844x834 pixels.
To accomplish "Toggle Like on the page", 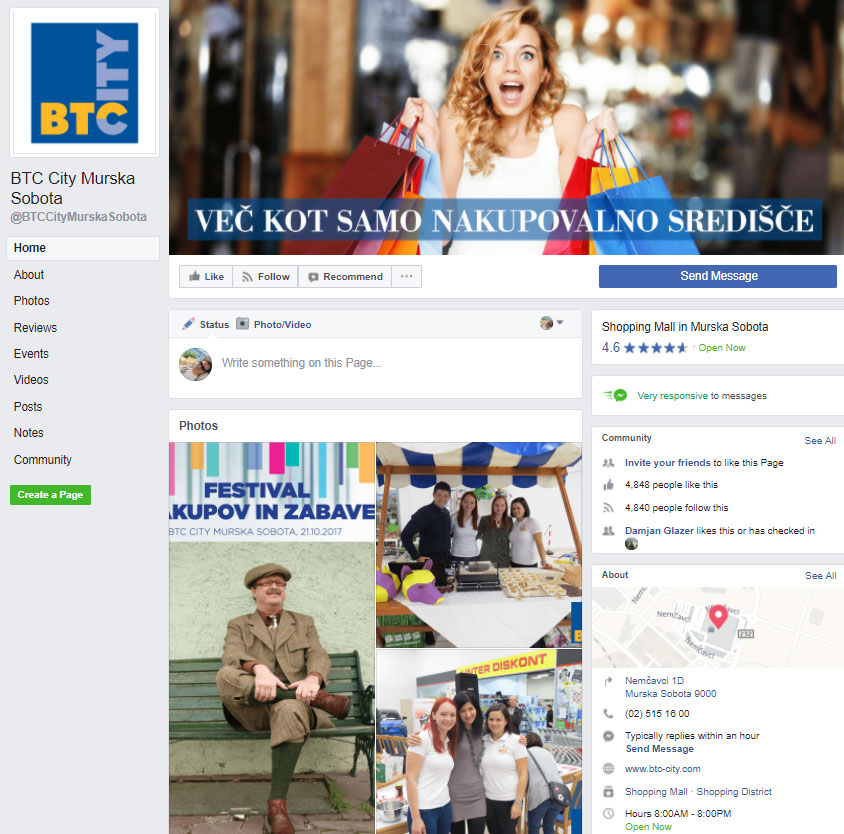I will click(206, 277).
